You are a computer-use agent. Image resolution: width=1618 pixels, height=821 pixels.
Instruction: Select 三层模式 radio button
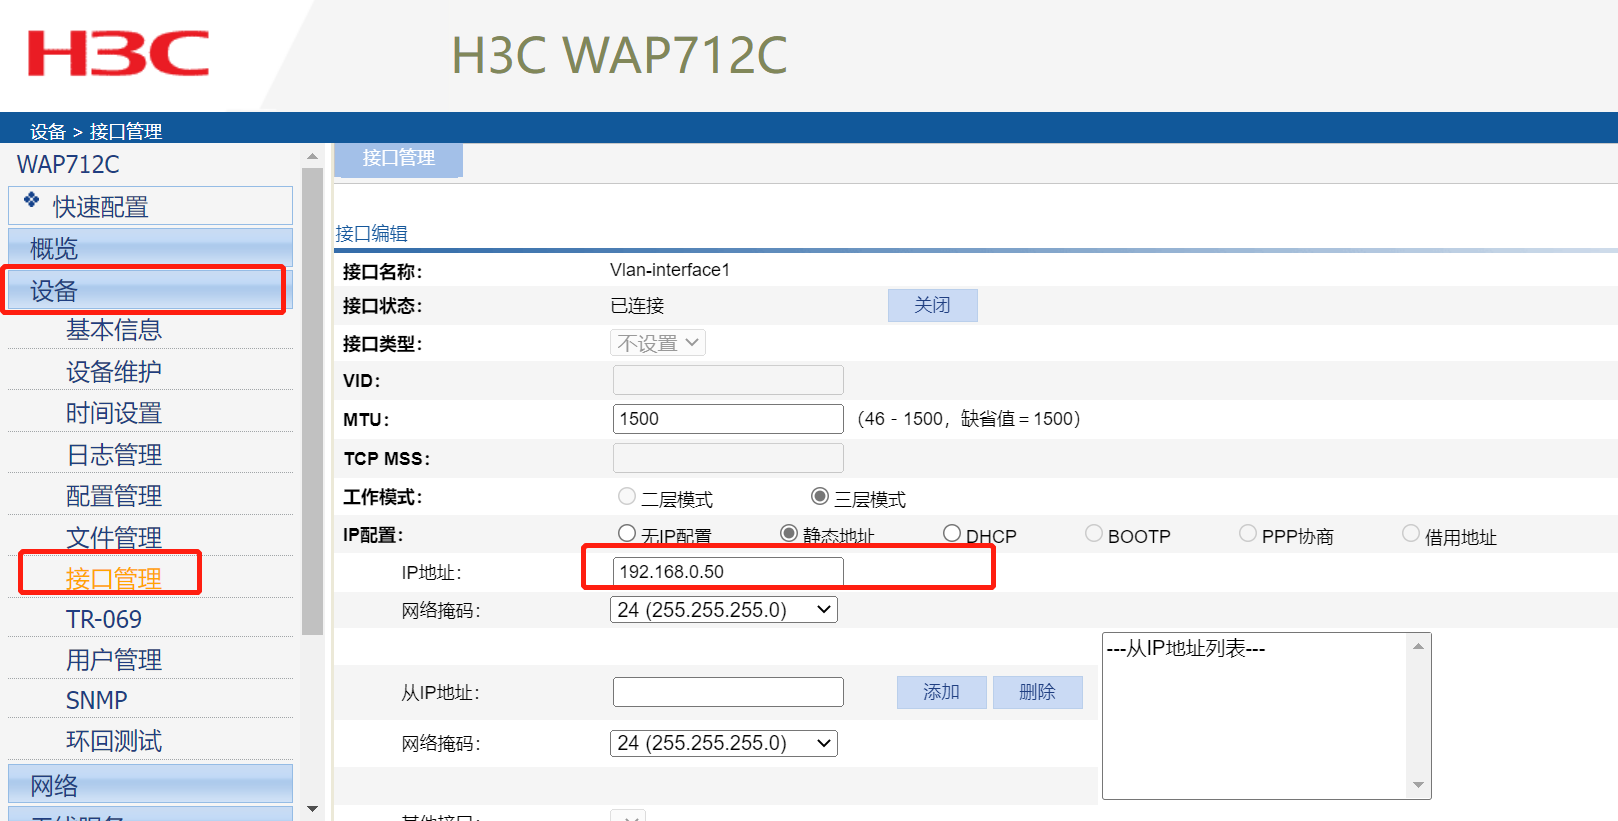click(820, 496)
